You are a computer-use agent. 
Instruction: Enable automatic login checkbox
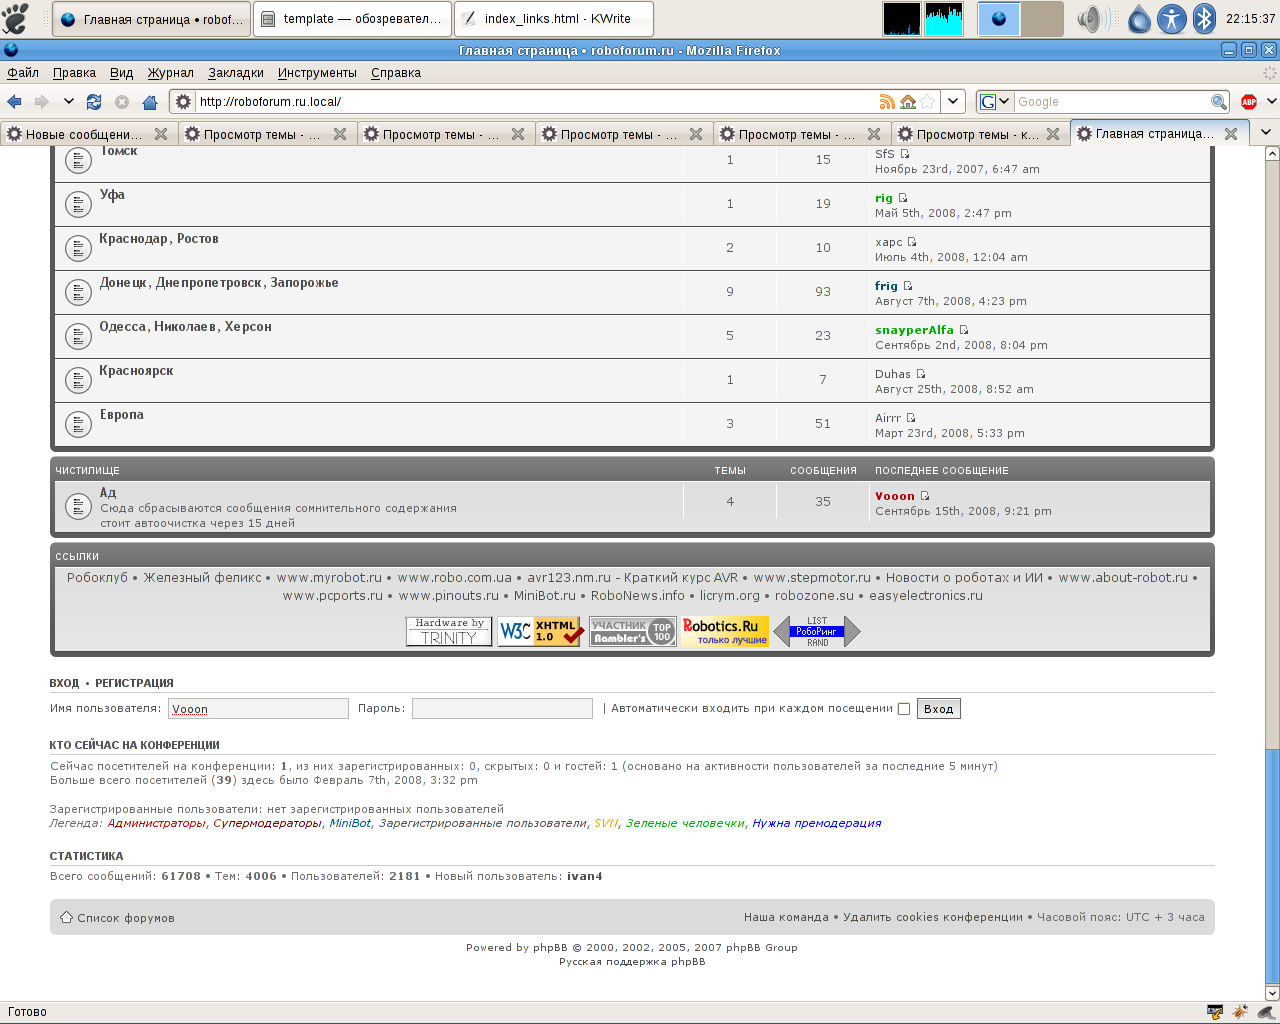click(904, 709)
